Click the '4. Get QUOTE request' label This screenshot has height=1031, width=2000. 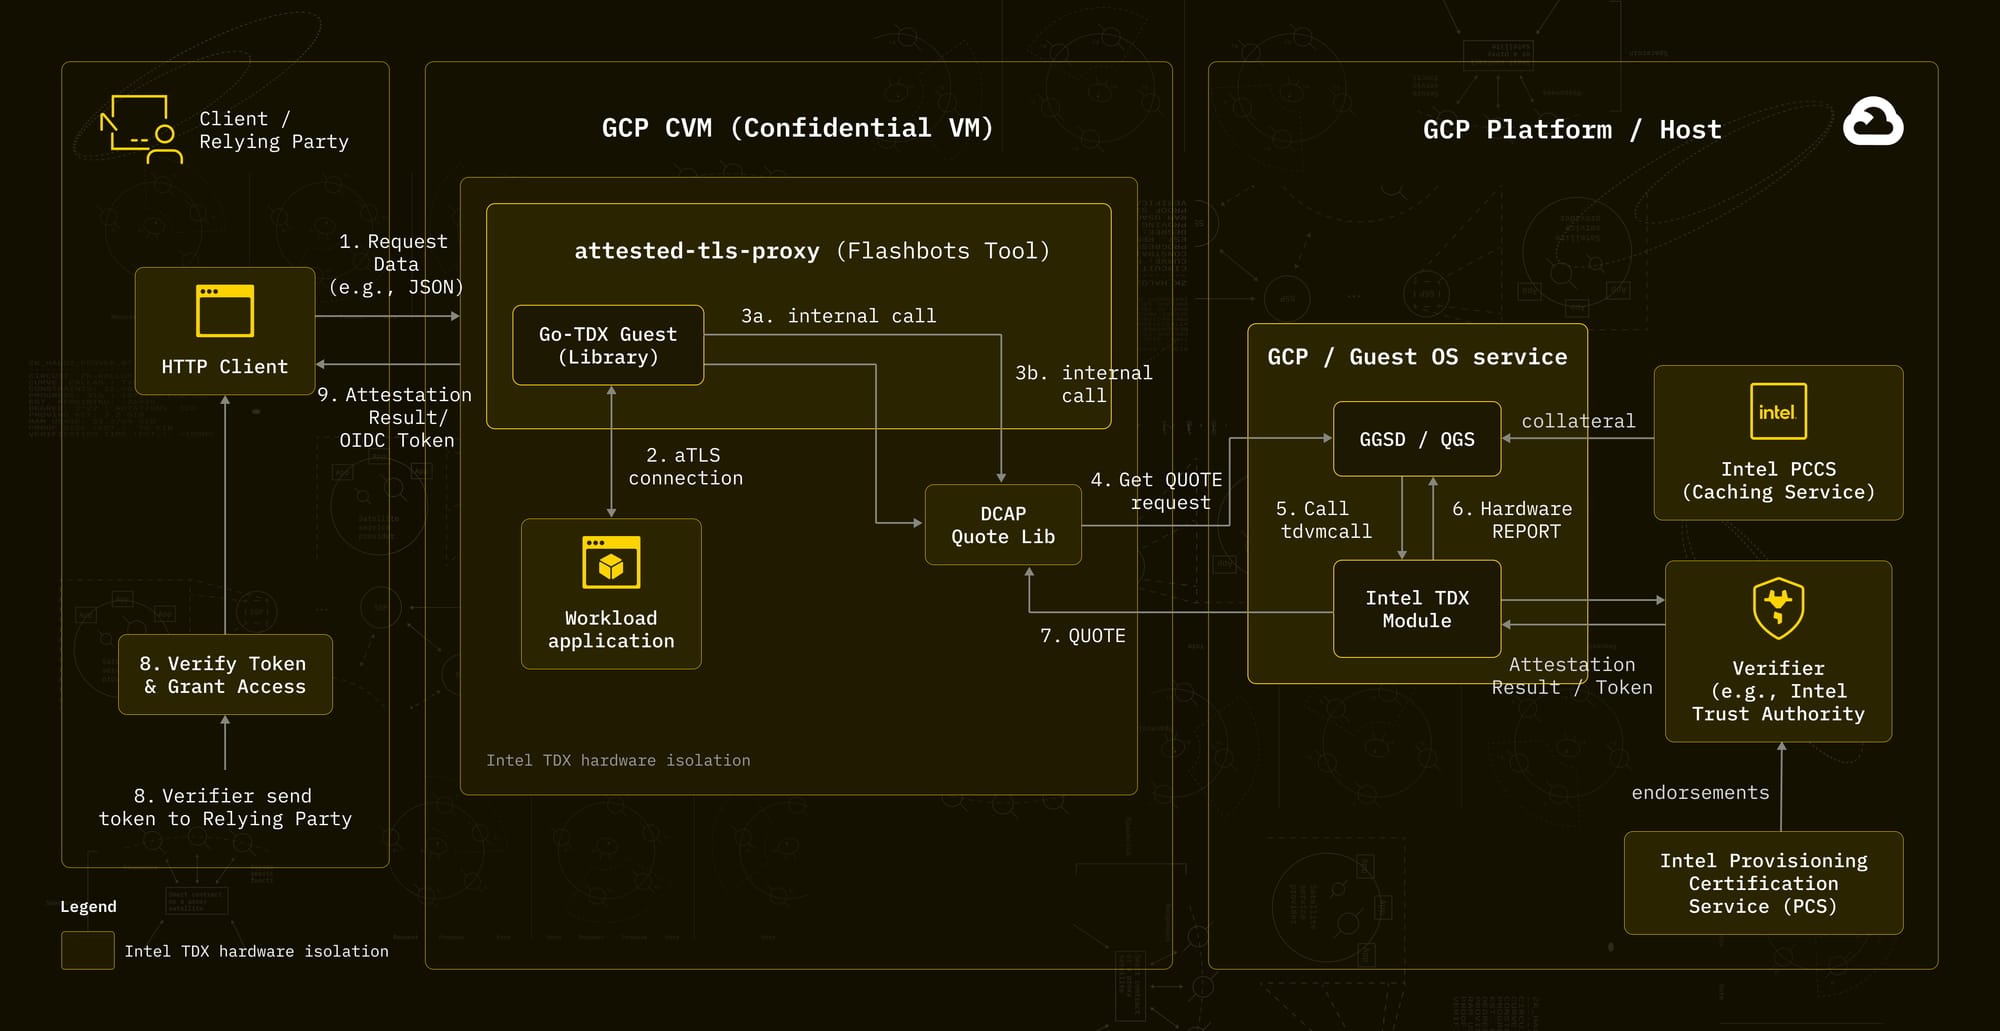[x=1156, y=491]
